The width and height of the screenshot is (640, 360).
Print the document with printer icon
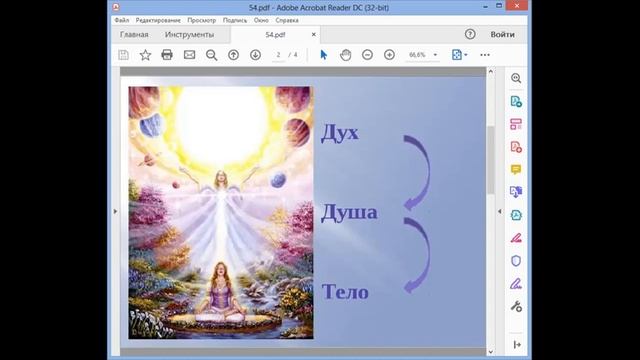coord(167,55)
